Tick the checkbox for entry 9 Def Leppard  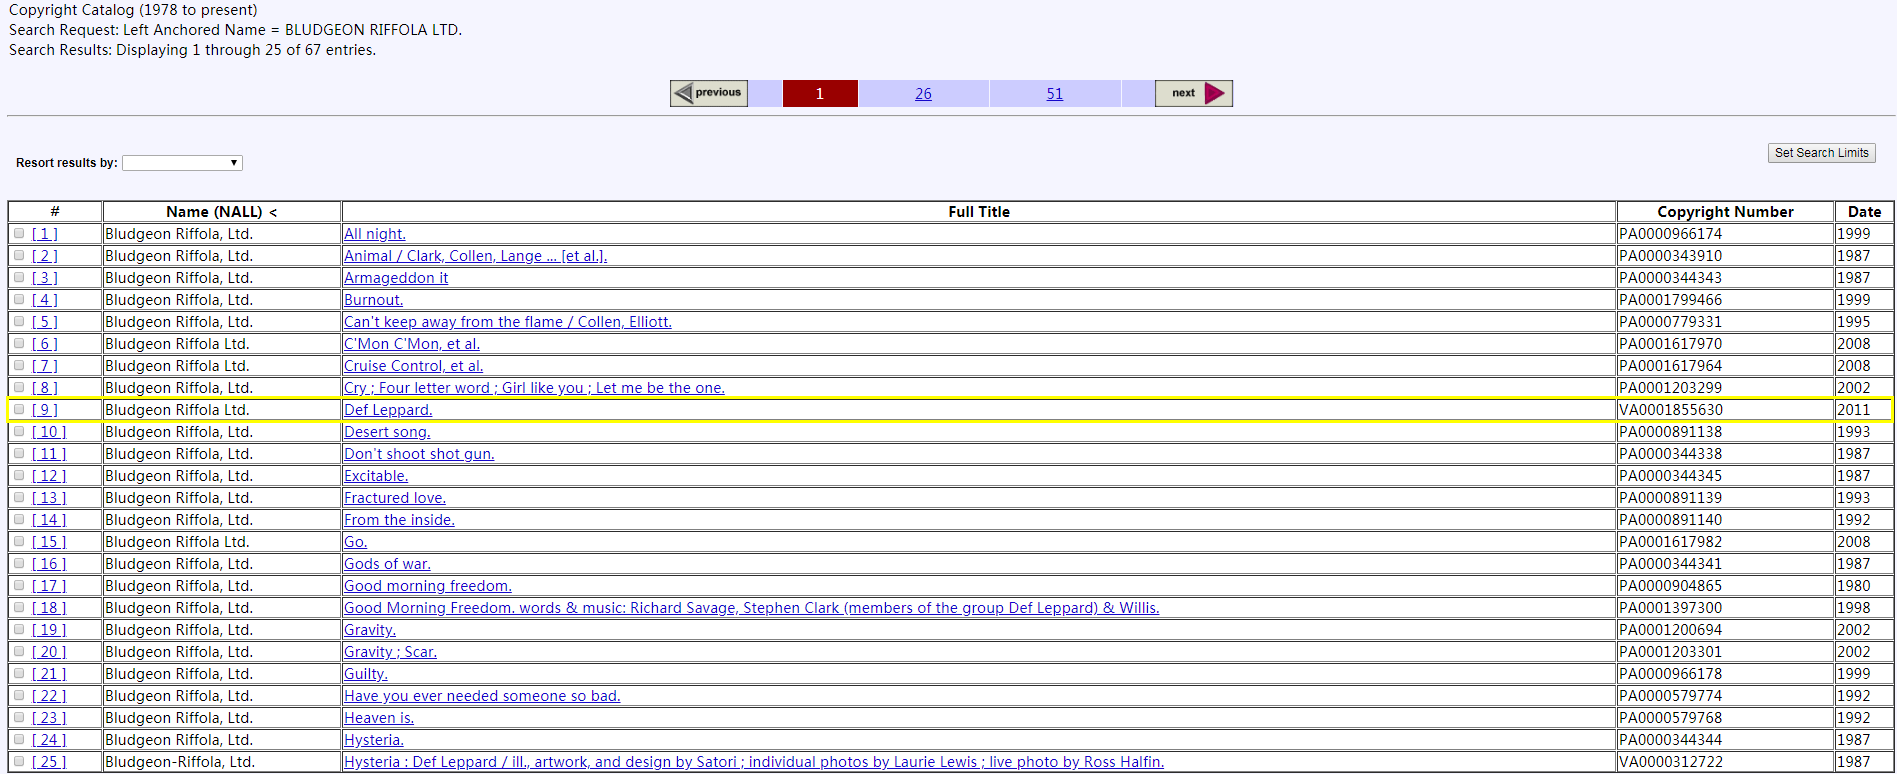pyautogui.click(x=19, y=409)
